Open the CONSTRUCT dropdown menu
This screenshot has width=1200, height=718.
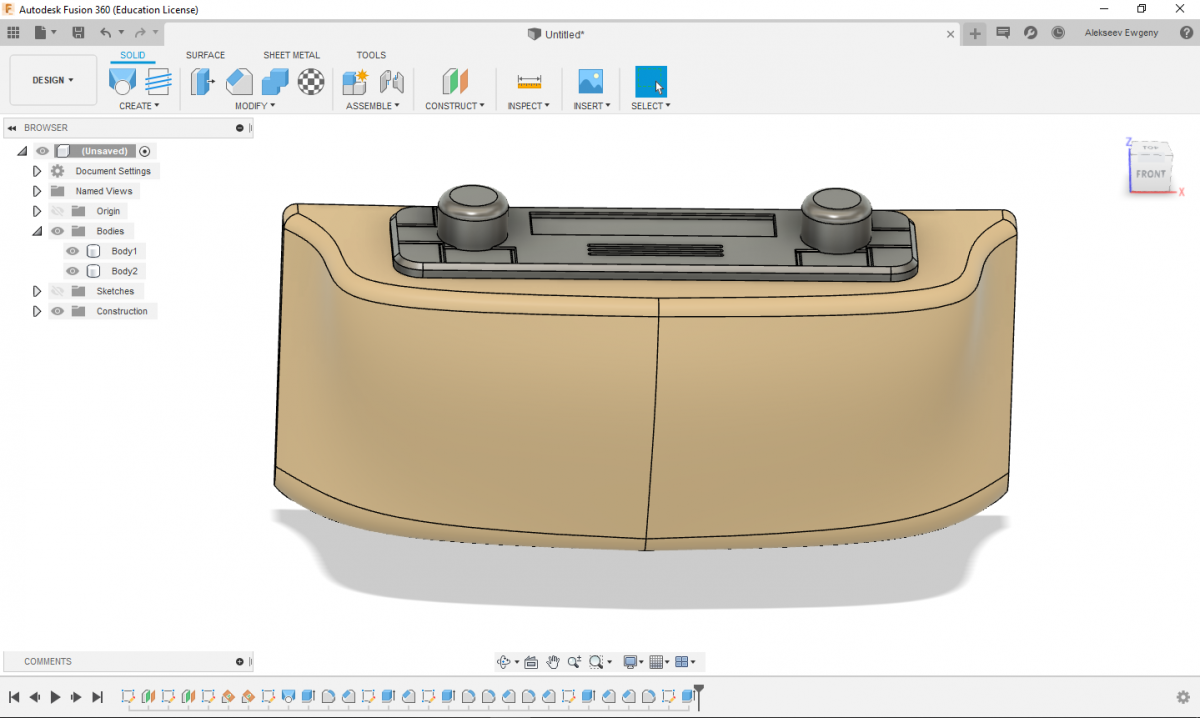pyautogui.click(x=454, y=106)
